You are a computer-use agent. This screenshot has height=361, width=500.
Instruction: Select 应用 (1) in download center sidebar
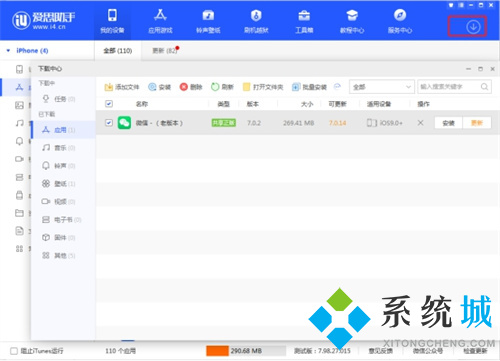pos(63,130)
